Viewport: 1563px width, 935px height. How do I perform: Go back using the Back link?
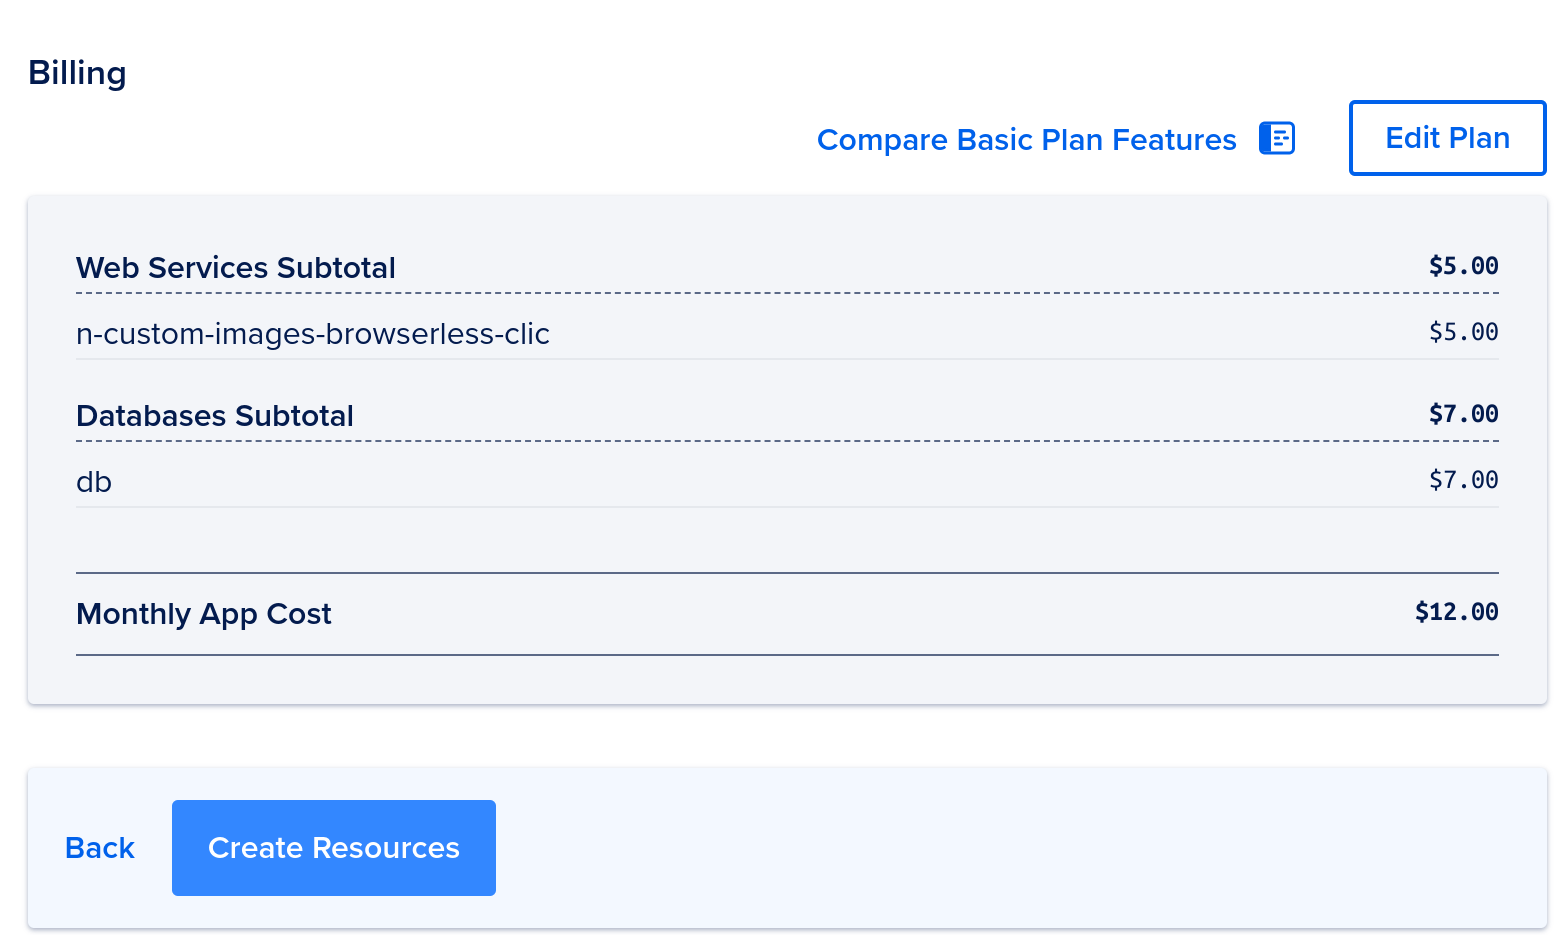pyautogui.click(x=100, y=848)
